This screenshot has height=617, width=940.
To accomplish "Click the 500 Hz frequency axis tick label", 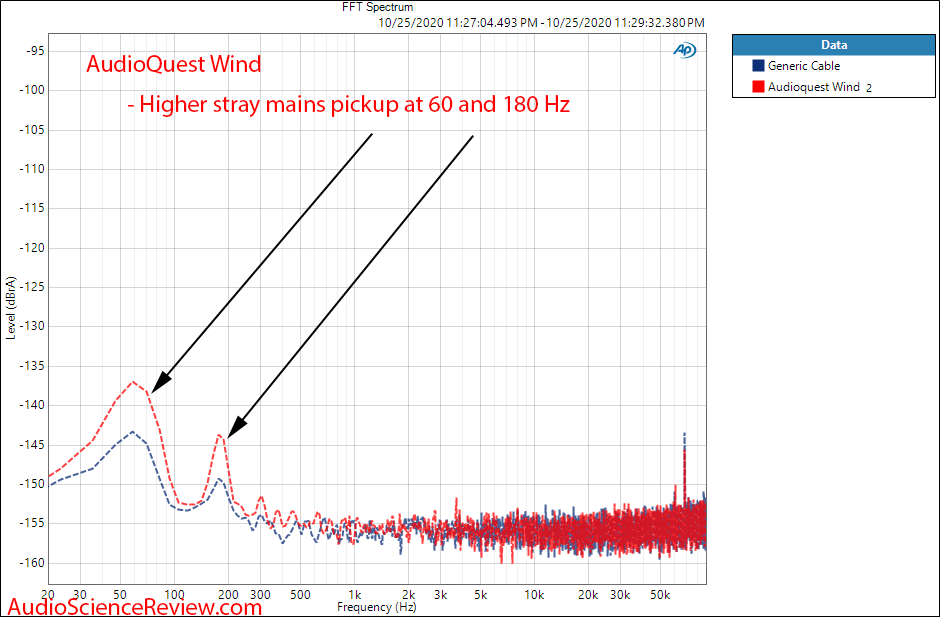I will point(300,595).
